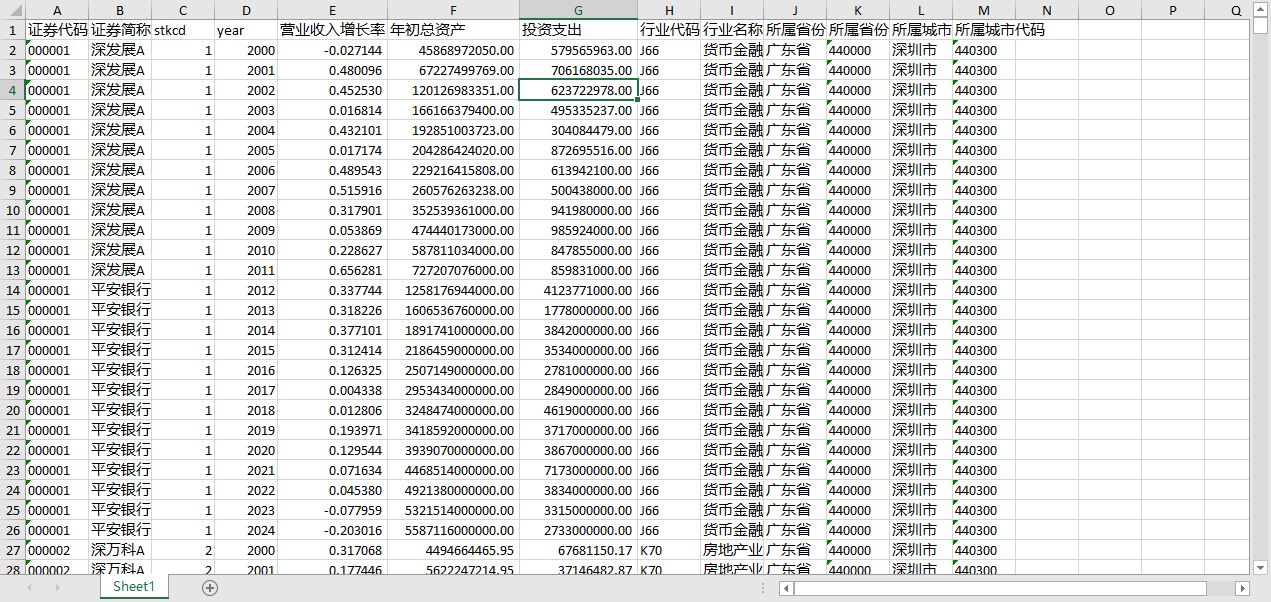
Task: Select column M header
Action: 984,10
